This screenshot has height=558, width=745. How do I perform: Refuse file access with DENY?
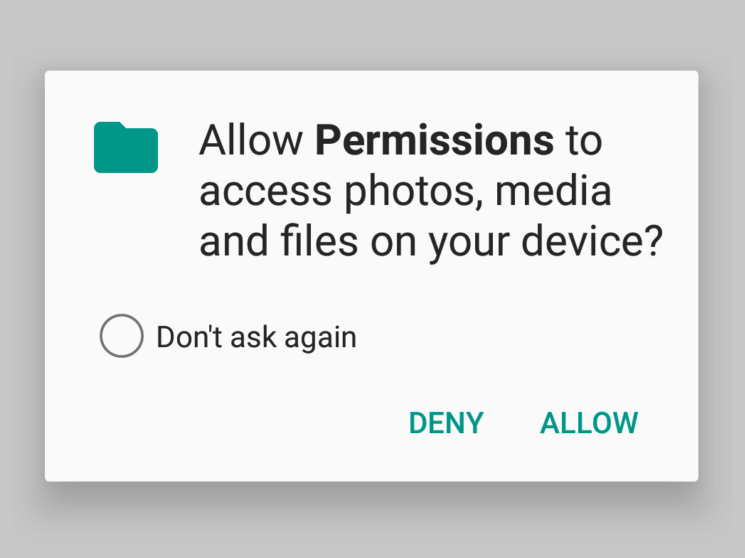click(x=446, y=423)
